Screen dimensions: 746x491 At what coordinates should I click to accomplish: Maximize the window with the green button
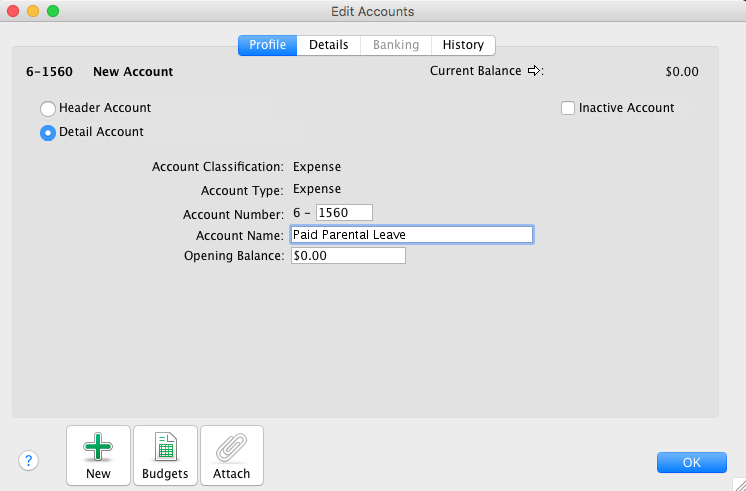pyautogui.click(x=53, y=11)
